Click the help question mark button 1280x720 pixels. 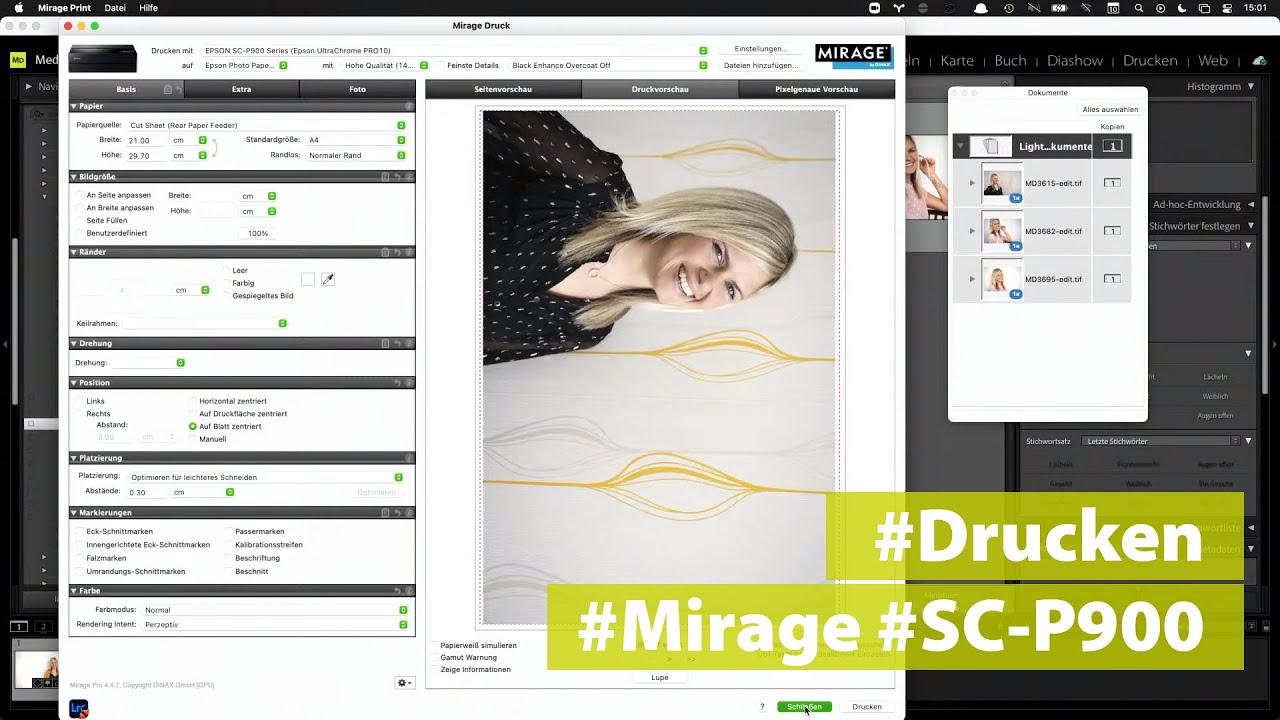762,707
